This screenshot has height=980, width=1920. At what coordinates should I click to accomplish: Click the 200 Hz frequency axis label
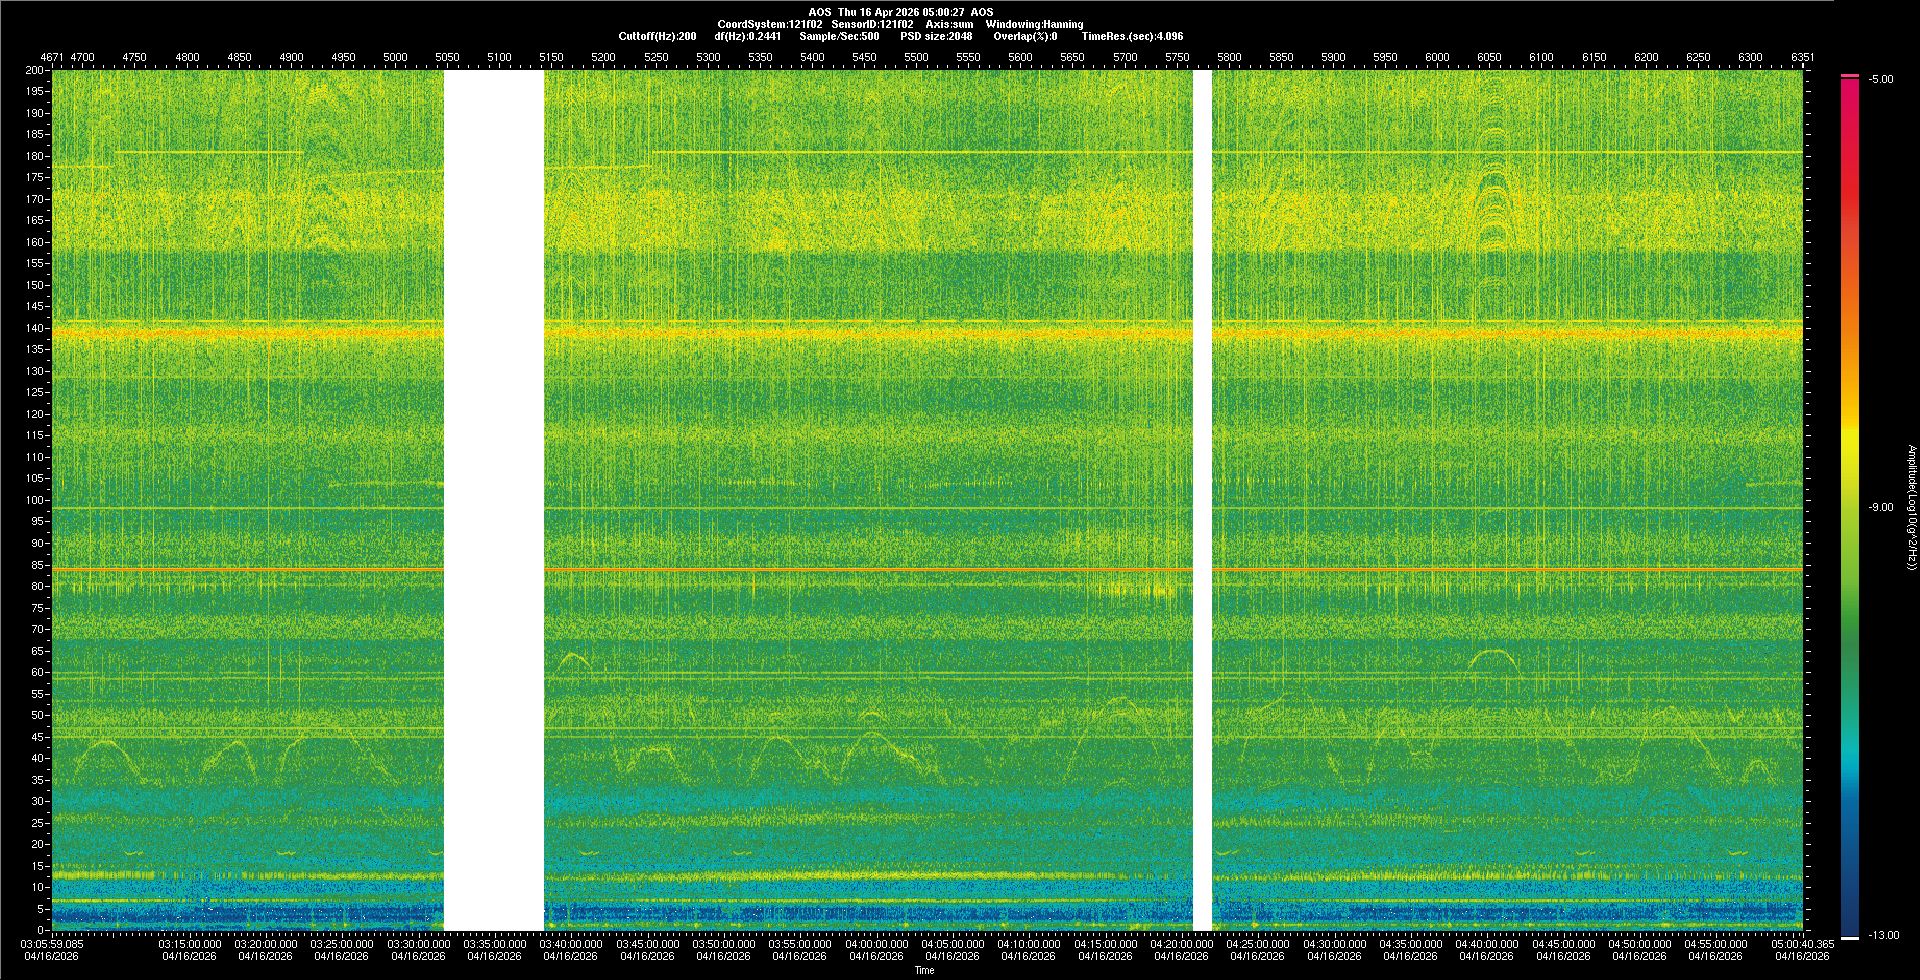35,71
